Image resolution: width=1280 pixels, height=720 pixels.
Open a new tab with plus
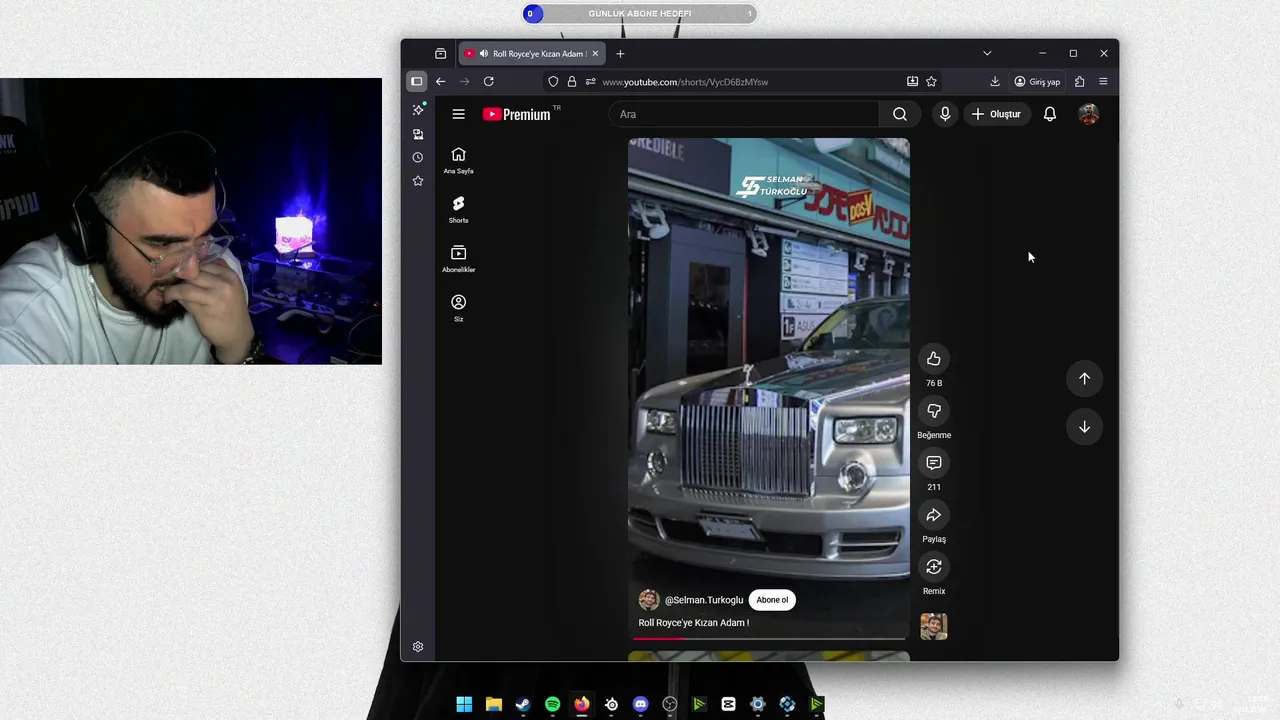pyautogui.click(x=620, y=53)
